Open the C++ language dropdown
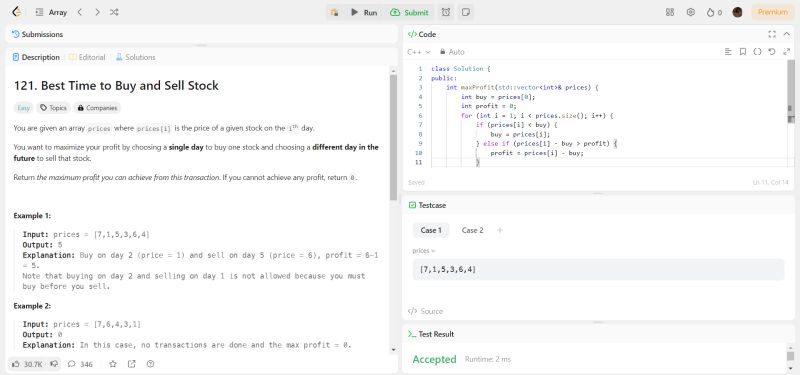This screenshot has height=375, width=800. pyautogui.click(x=419, y=52)
